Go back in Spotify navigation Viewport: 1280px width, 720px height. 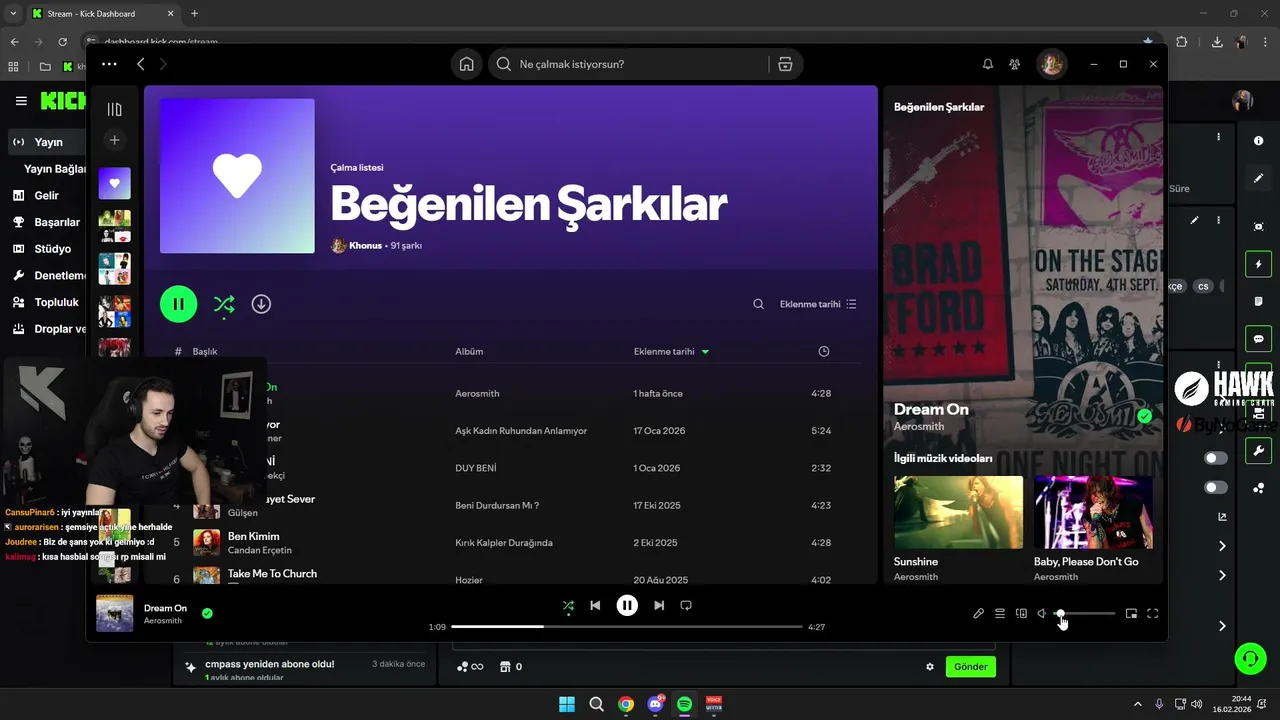coord(141,64)
